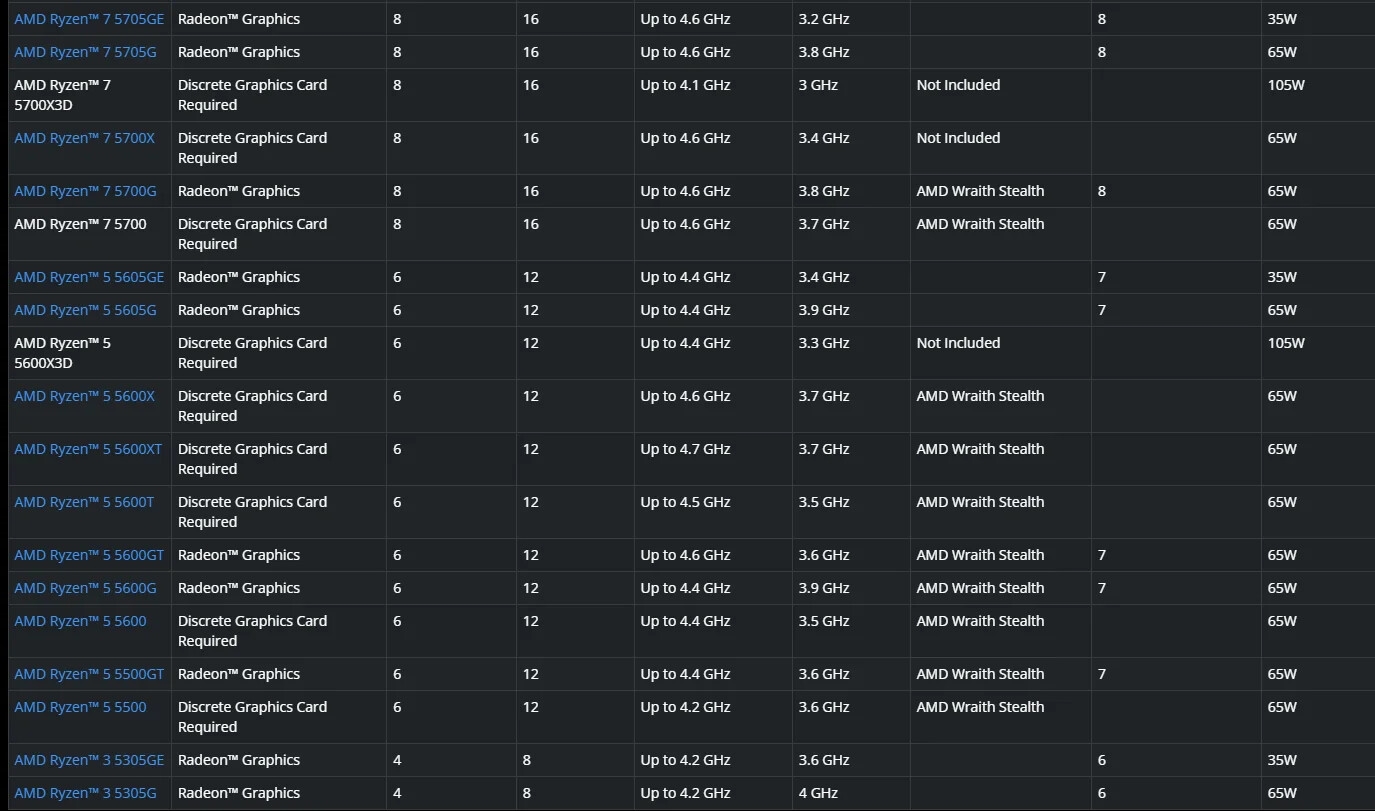The width and height of the screenshot is (1375, 811).
Task: Click the "Up to 4.1 GHz" cell
Action: coord(685,85)
